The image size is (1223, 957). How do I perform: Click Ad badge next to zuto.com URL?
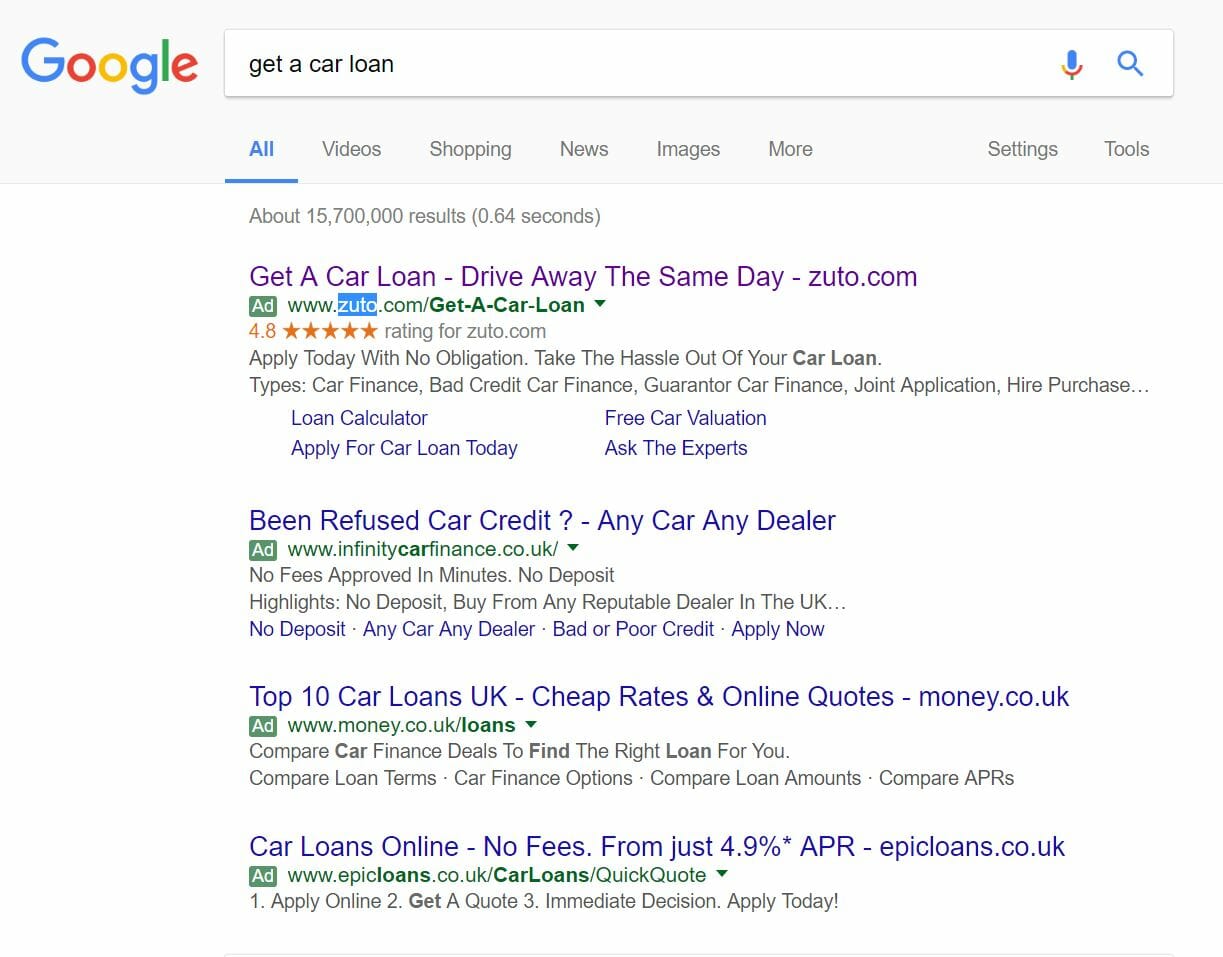[x=263, y=306]
